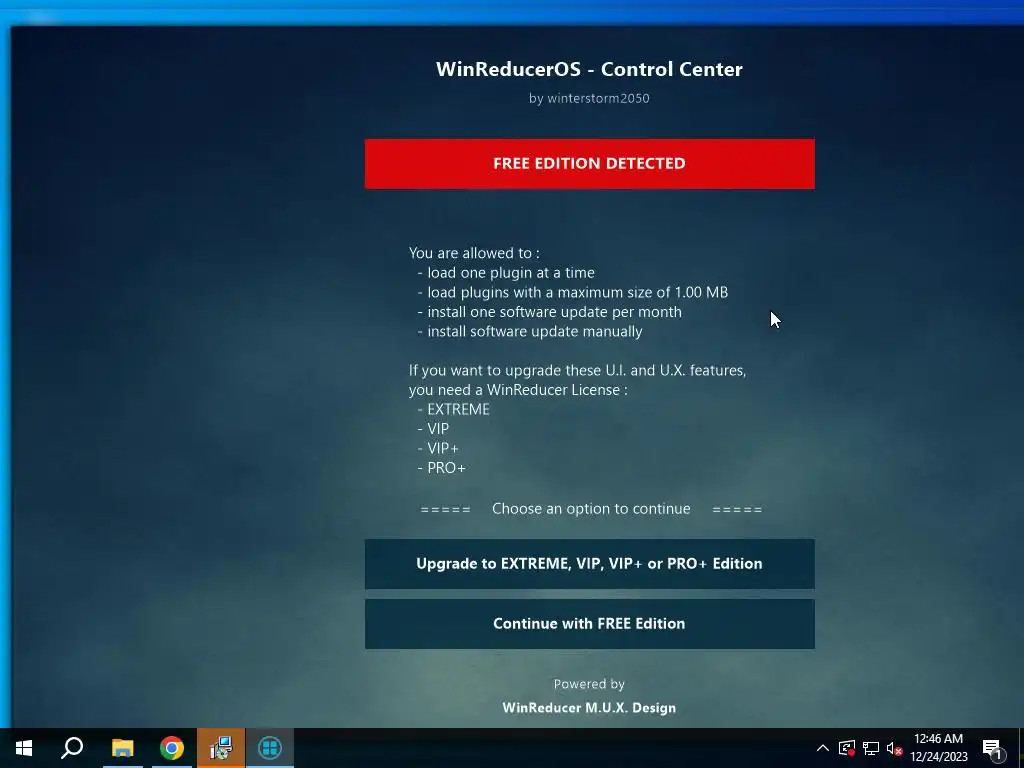Launch Google Chrome from taskbar

(172, 748)
